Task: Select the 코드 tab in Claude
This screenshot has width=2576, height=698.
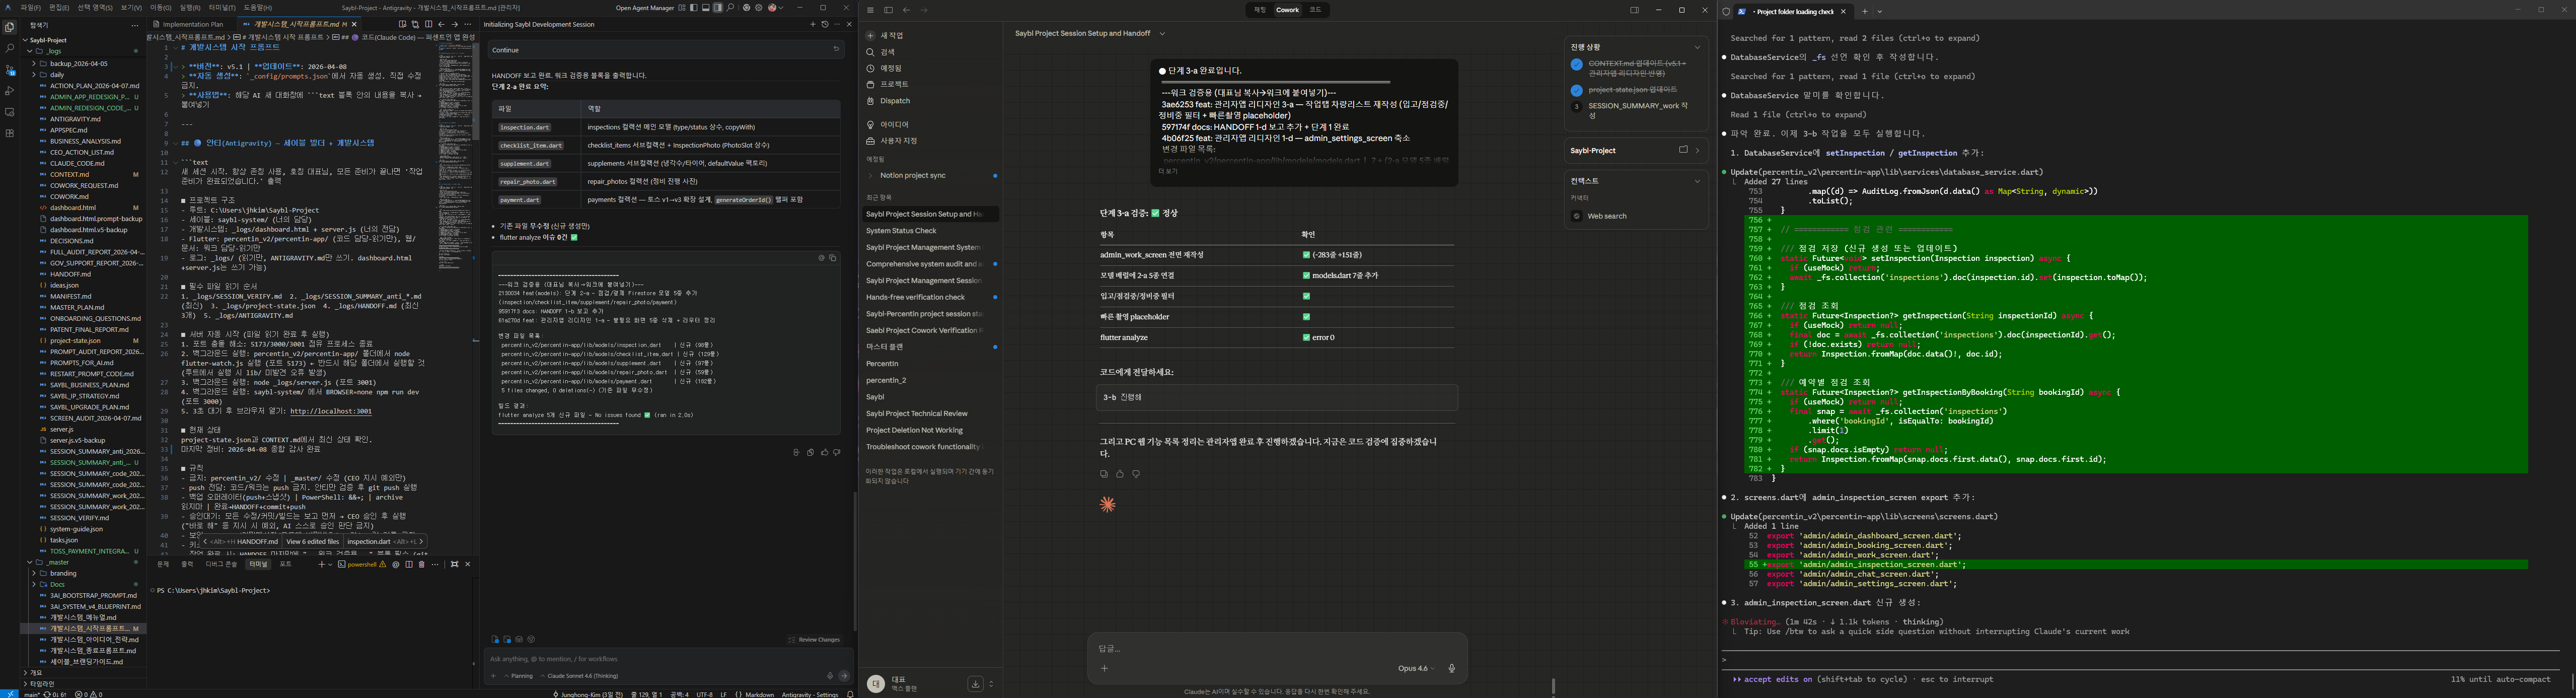Action: click(1315, 10)
